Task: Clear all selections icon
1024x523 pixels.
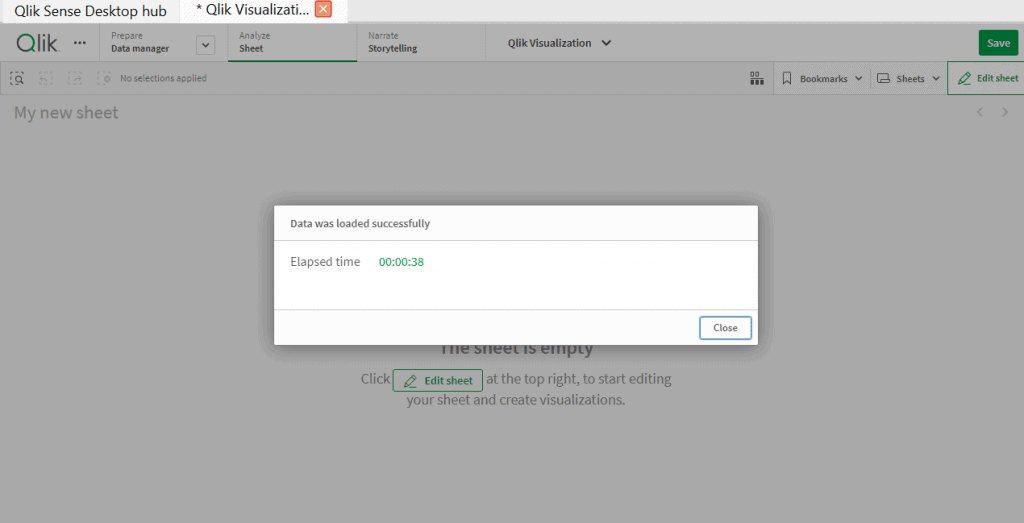Action: pos(104,78)
